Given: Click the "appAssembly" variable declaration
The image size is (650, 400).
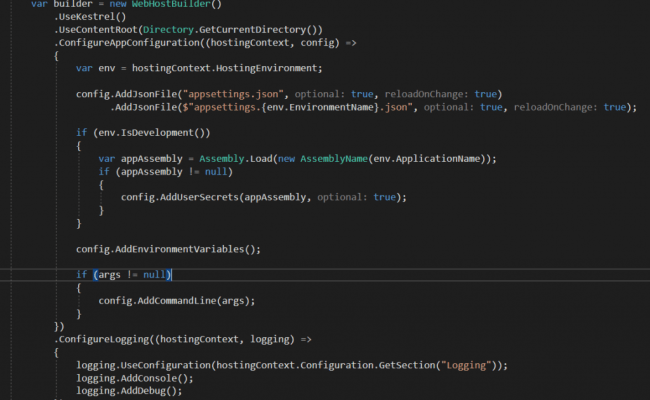Looking at the screenshot, I should click(x=151, y=159).
